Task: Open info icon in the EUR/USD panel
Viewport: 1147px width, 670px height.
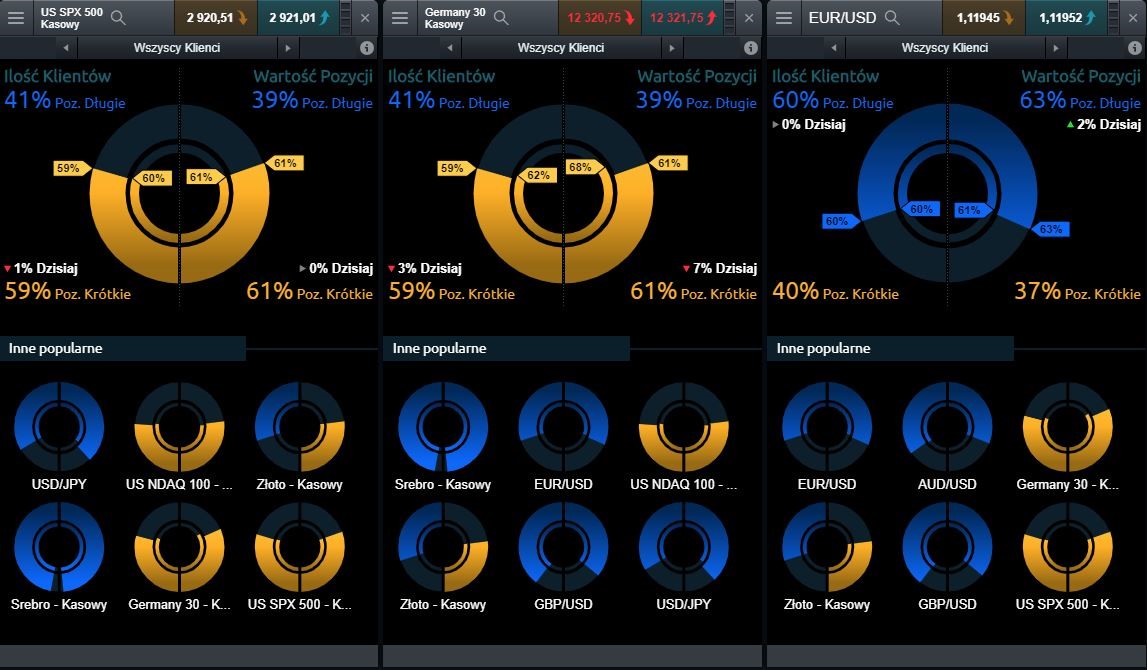Action: 1133,48
